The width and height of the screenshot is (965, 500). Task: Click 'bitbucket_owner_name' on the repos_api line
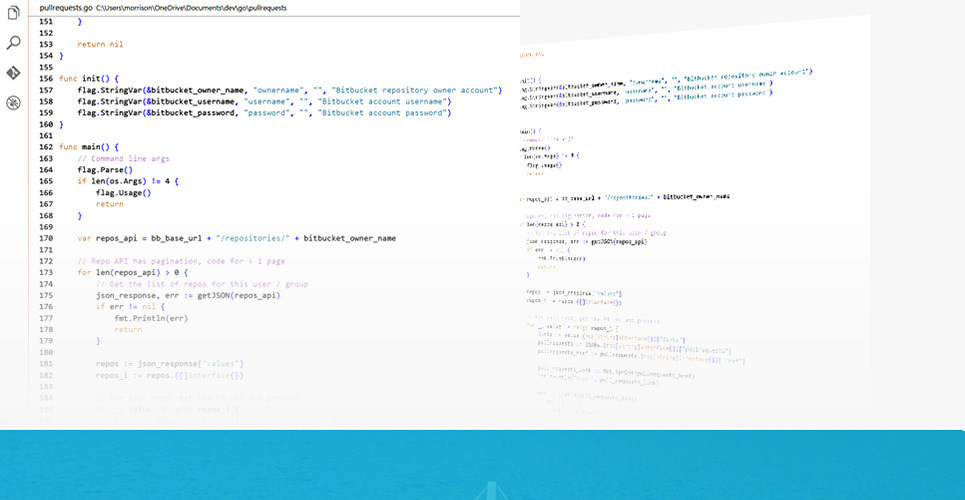pos(349,239)
